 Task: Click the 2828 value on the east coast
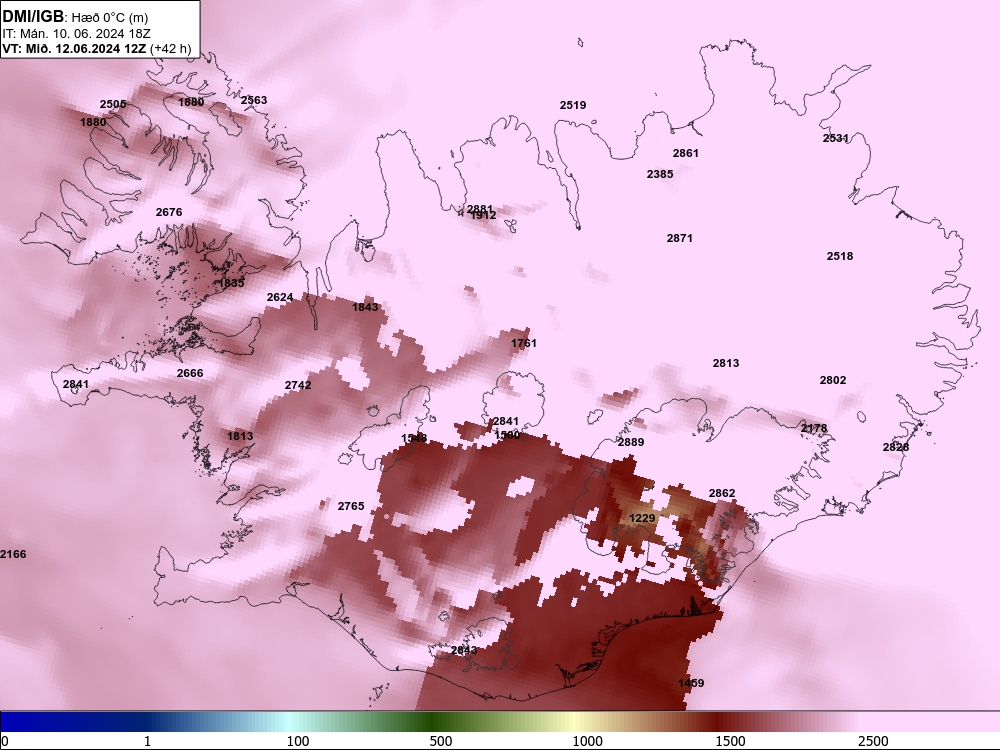(x=896, y=447)
